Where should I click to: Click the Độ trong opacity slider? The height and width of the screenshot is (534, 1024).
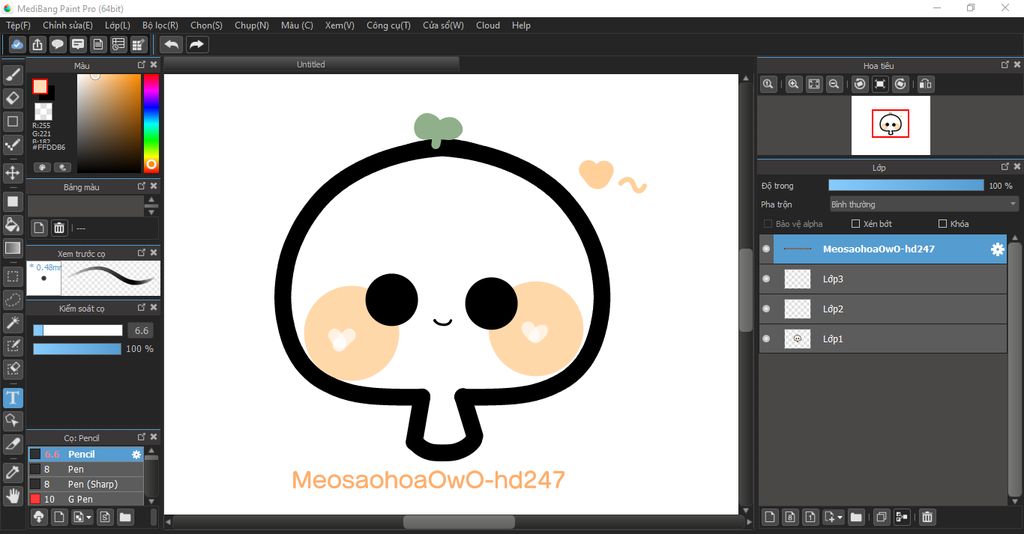(906, 185)
